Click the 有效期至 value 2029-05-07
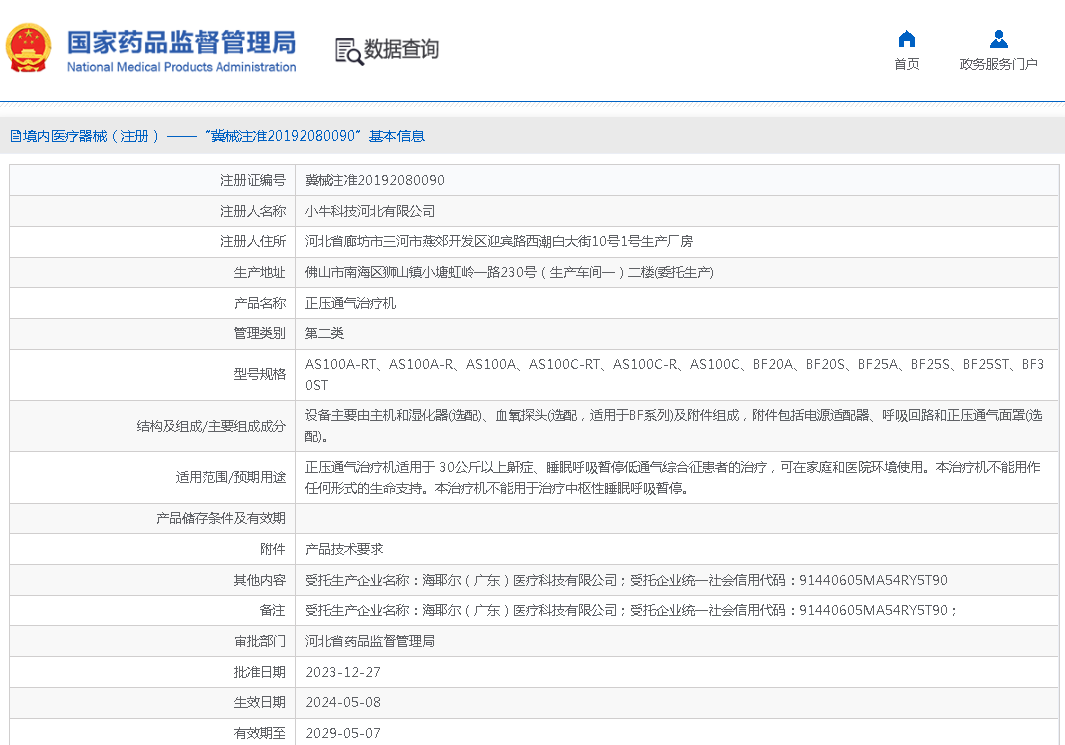 coord(342,733)
